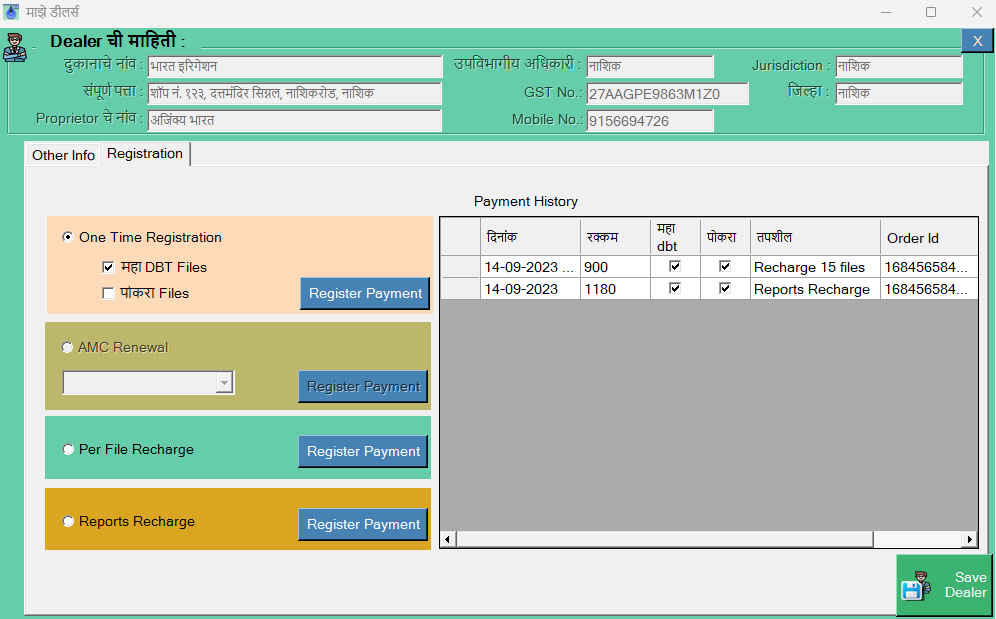This screenshot has width=996, height=619.
Task: Click the GST No. input field
Action: (667, 94)
